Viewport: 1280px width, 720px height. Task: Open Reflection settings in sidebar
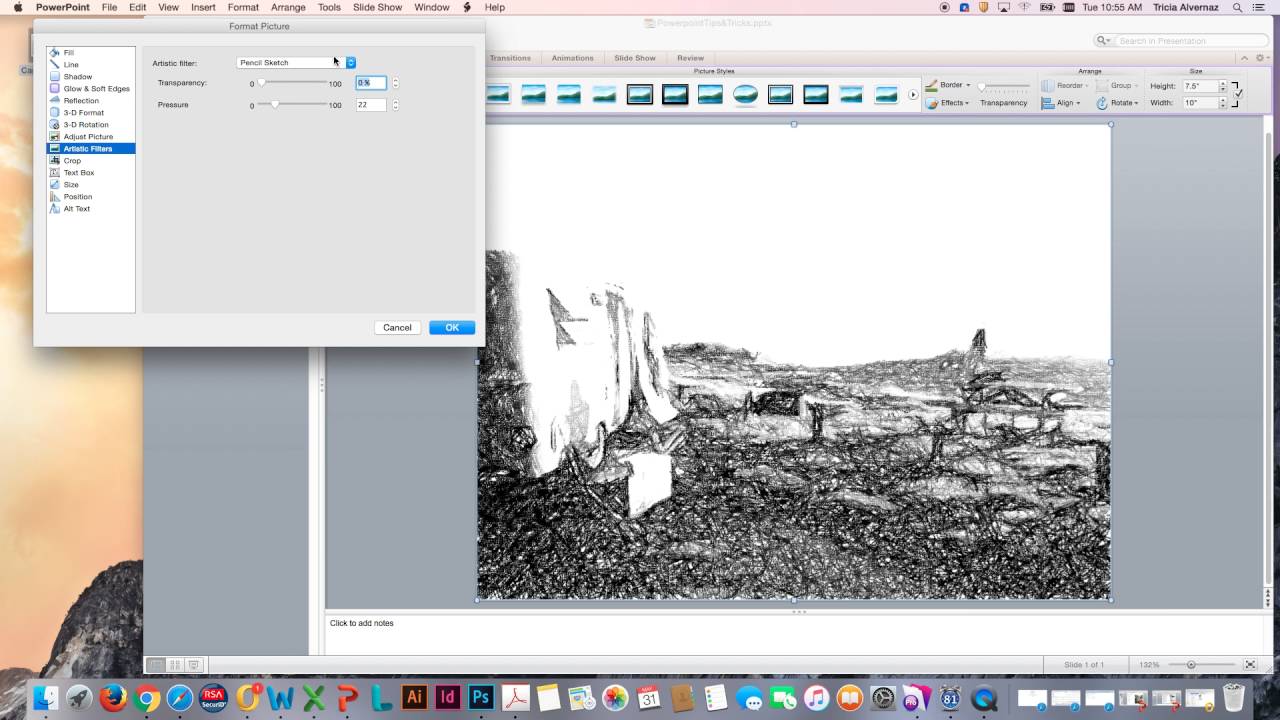pos(91,101)
